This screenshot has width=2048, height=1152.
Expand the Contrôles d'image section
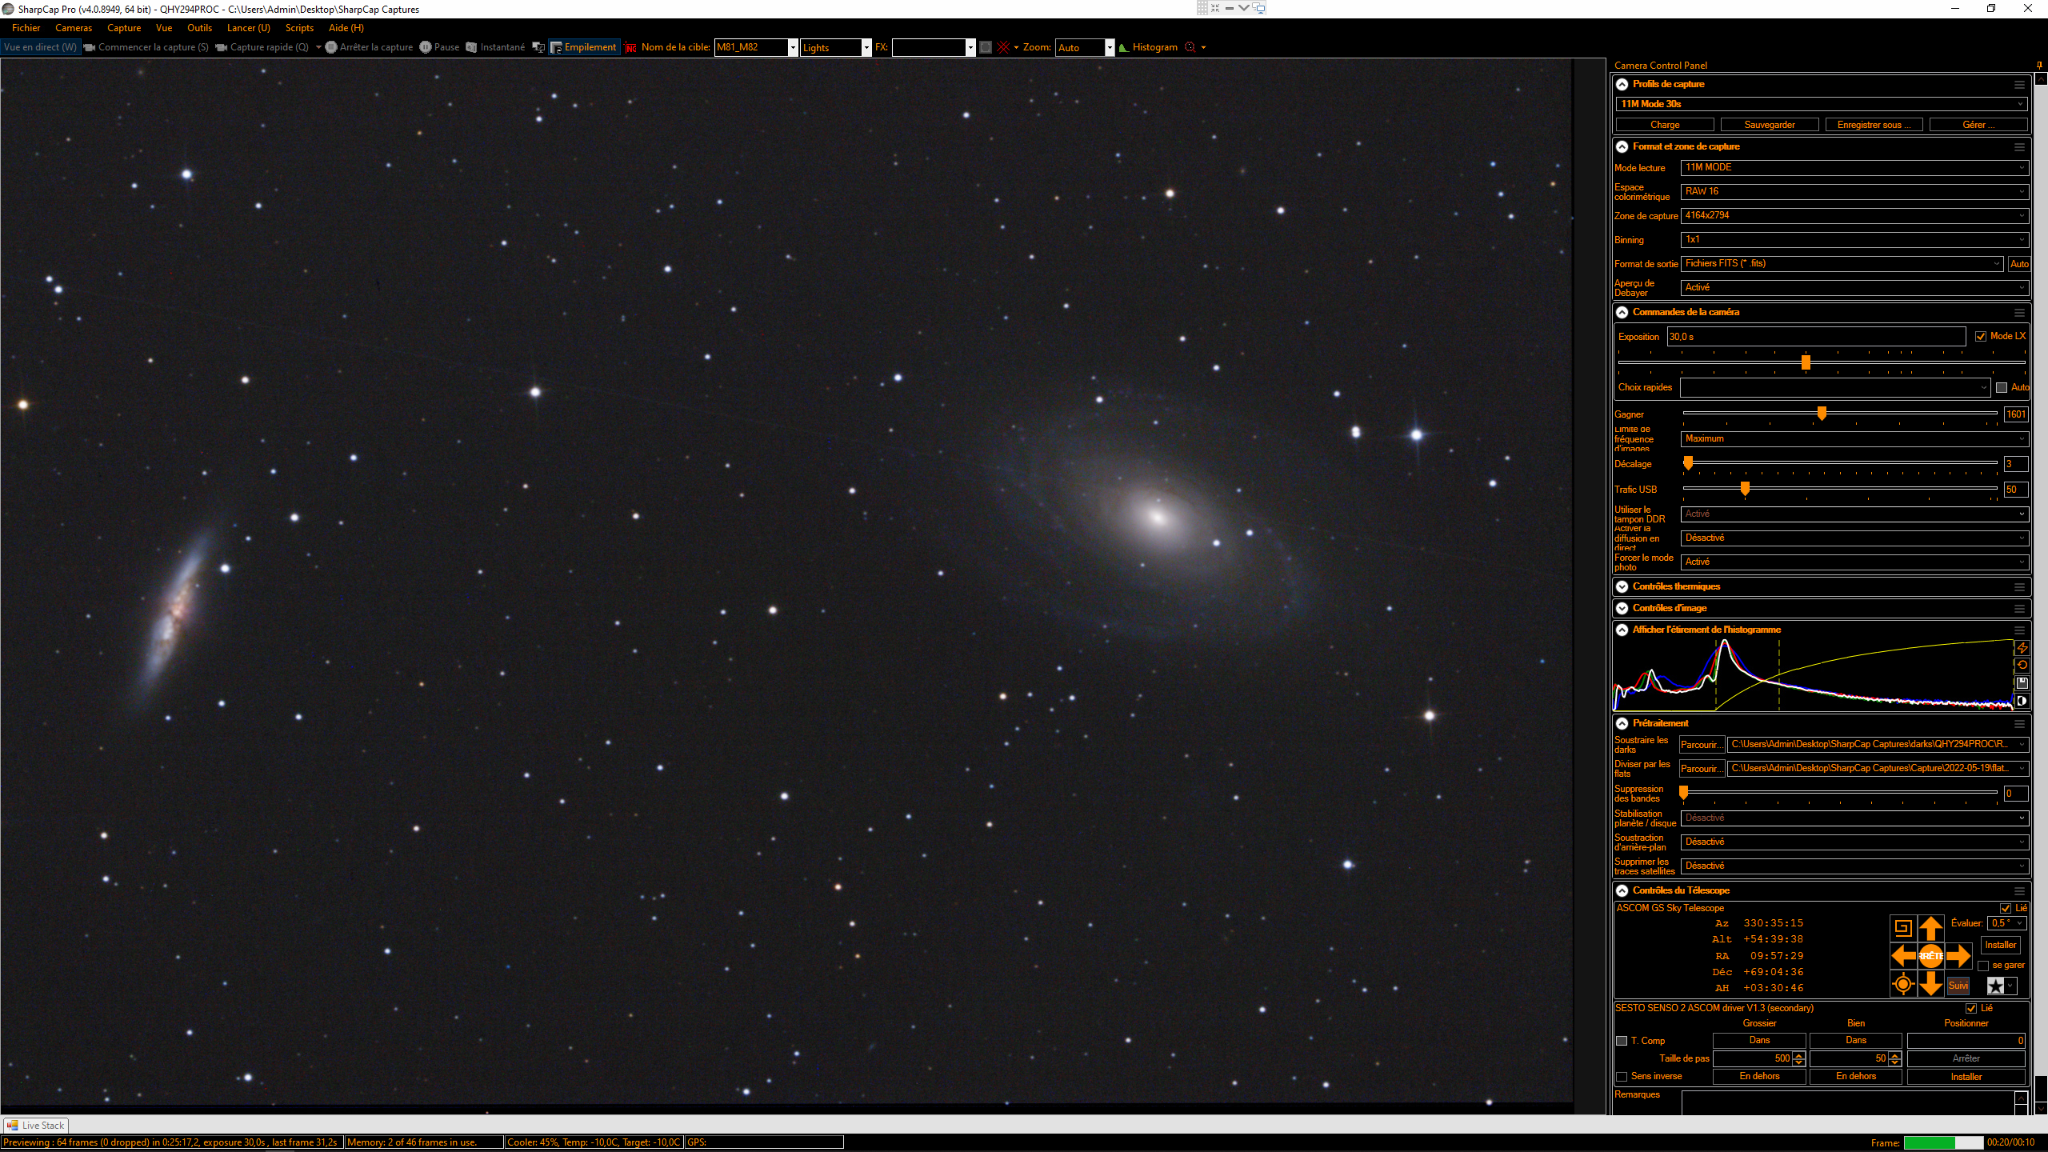click(x=1622, y=608)
